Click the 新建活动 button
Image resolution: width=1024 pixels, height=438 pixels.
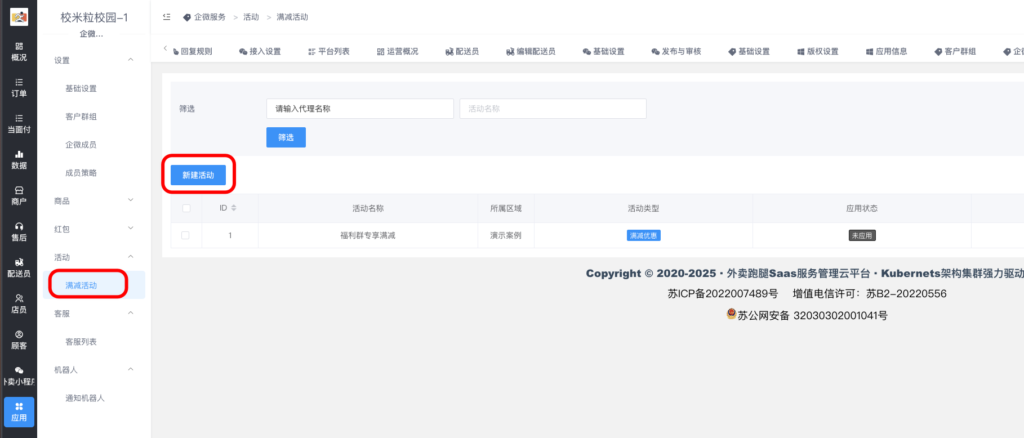tap(197, 175)
